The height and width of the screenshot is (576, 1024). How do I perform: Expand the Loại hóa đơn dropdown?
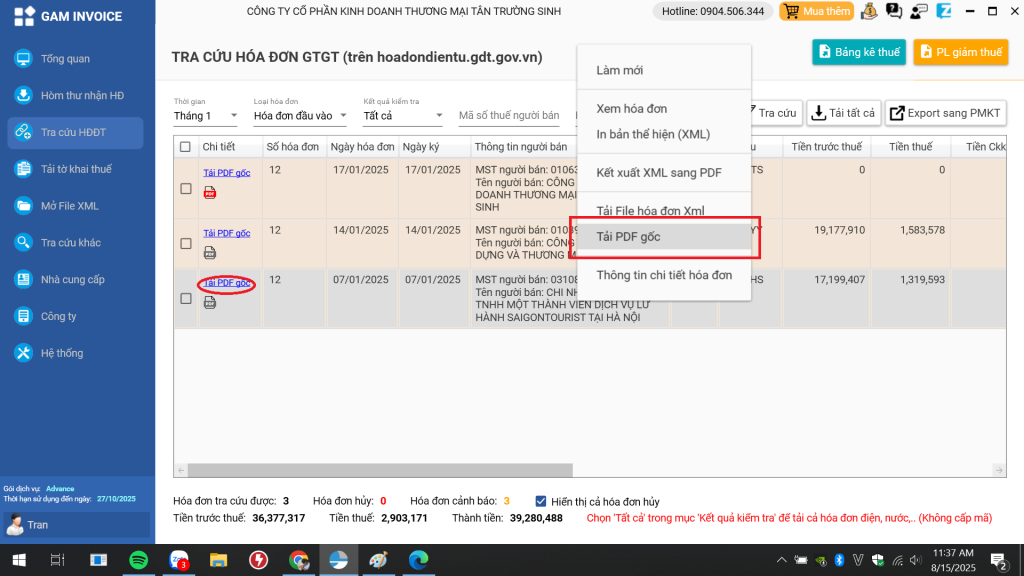pos(299,116)
